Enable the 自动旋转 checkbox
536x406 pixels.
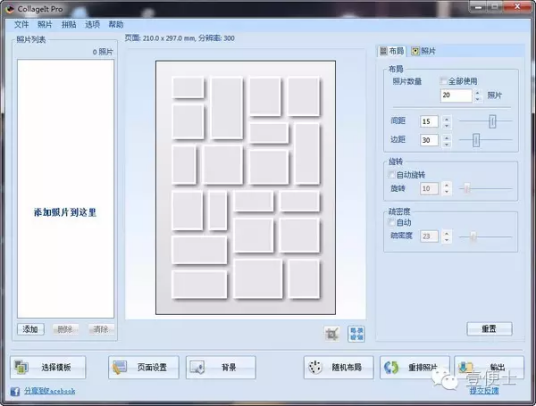(392, 175)
